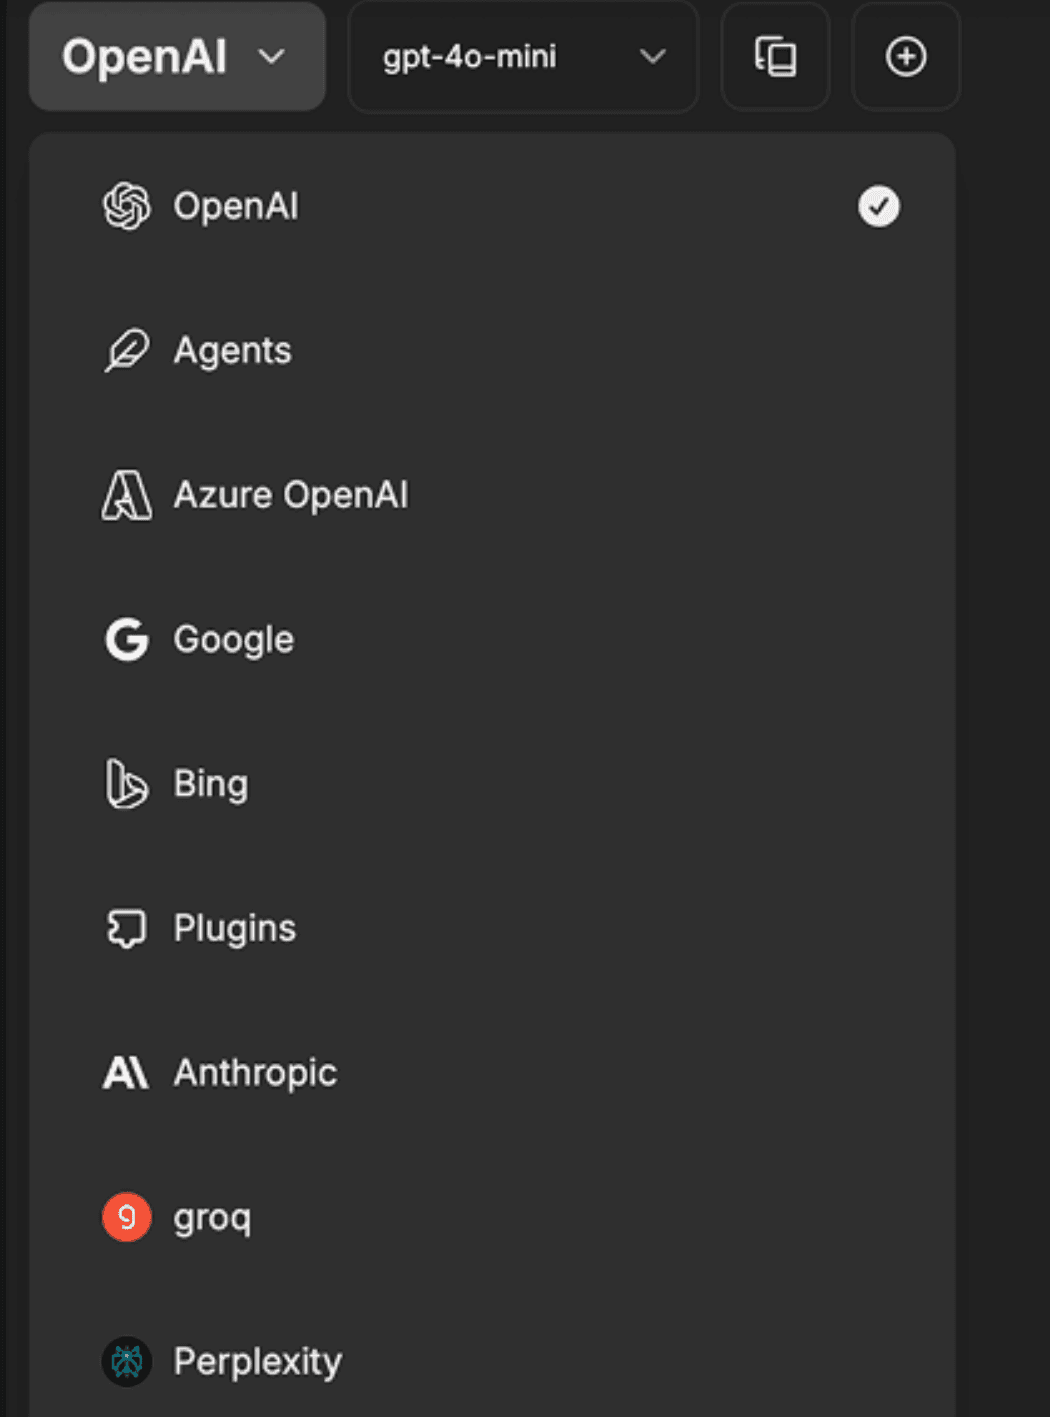1050x1417 pixels.
Task: Click the red groq logo icon
Action: point(127,1217)
